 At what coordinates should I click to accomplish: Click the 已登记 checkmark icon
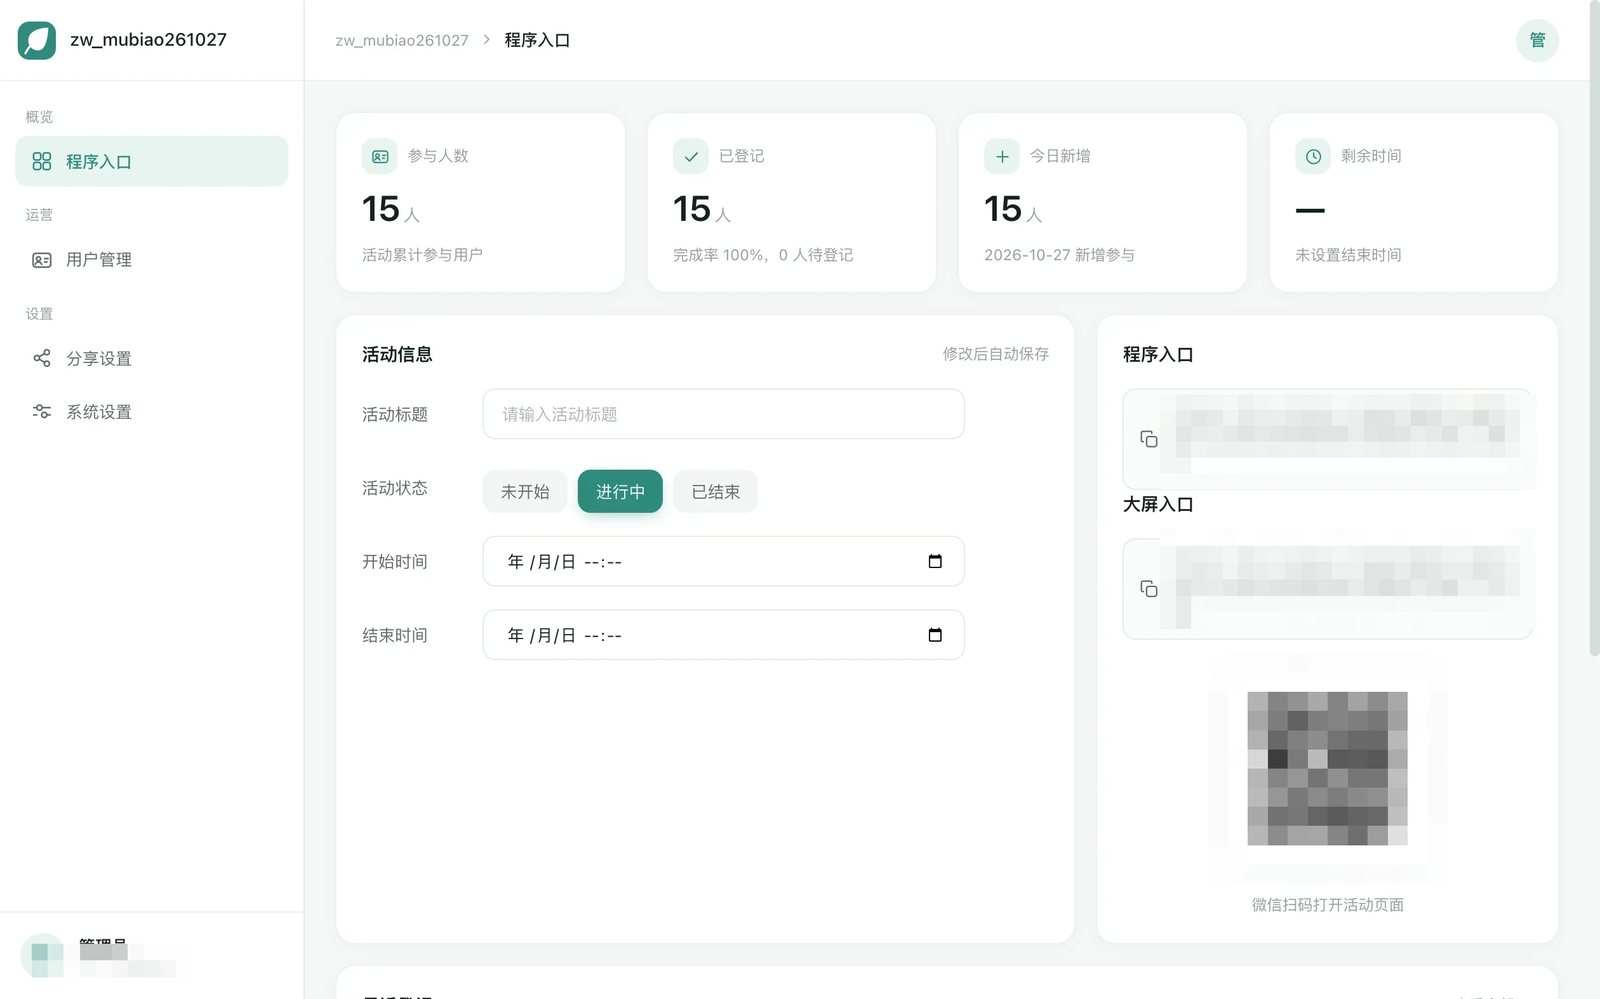coord(691,156)
